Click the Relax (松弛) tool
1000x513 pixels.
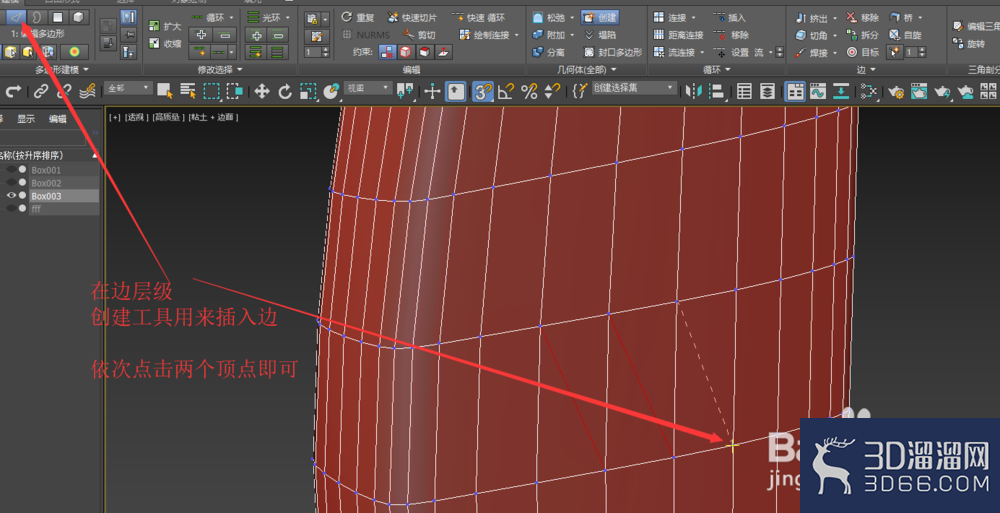pyautogui.click(x=548, y=18)
